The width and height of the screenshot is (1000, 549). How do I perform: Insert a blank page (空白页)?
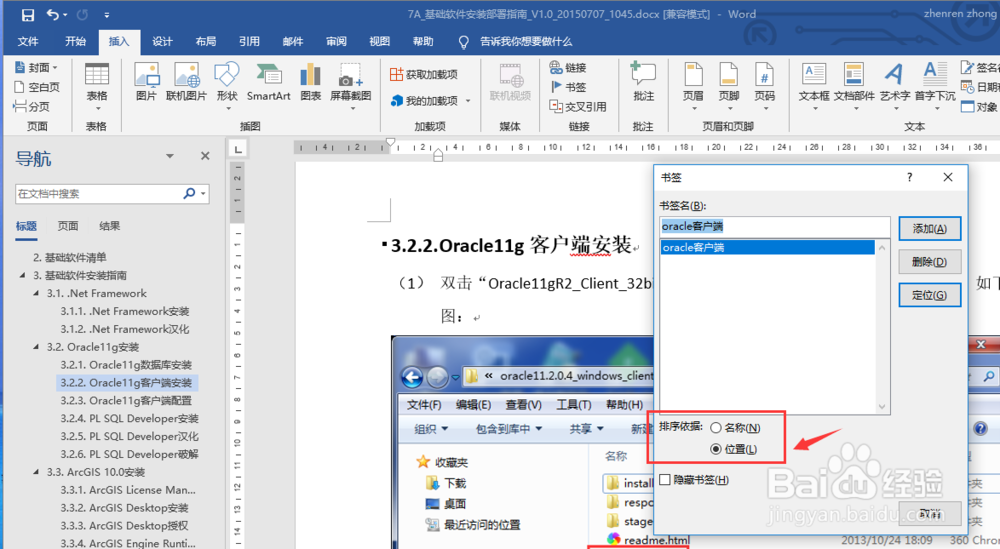[36, 87]
